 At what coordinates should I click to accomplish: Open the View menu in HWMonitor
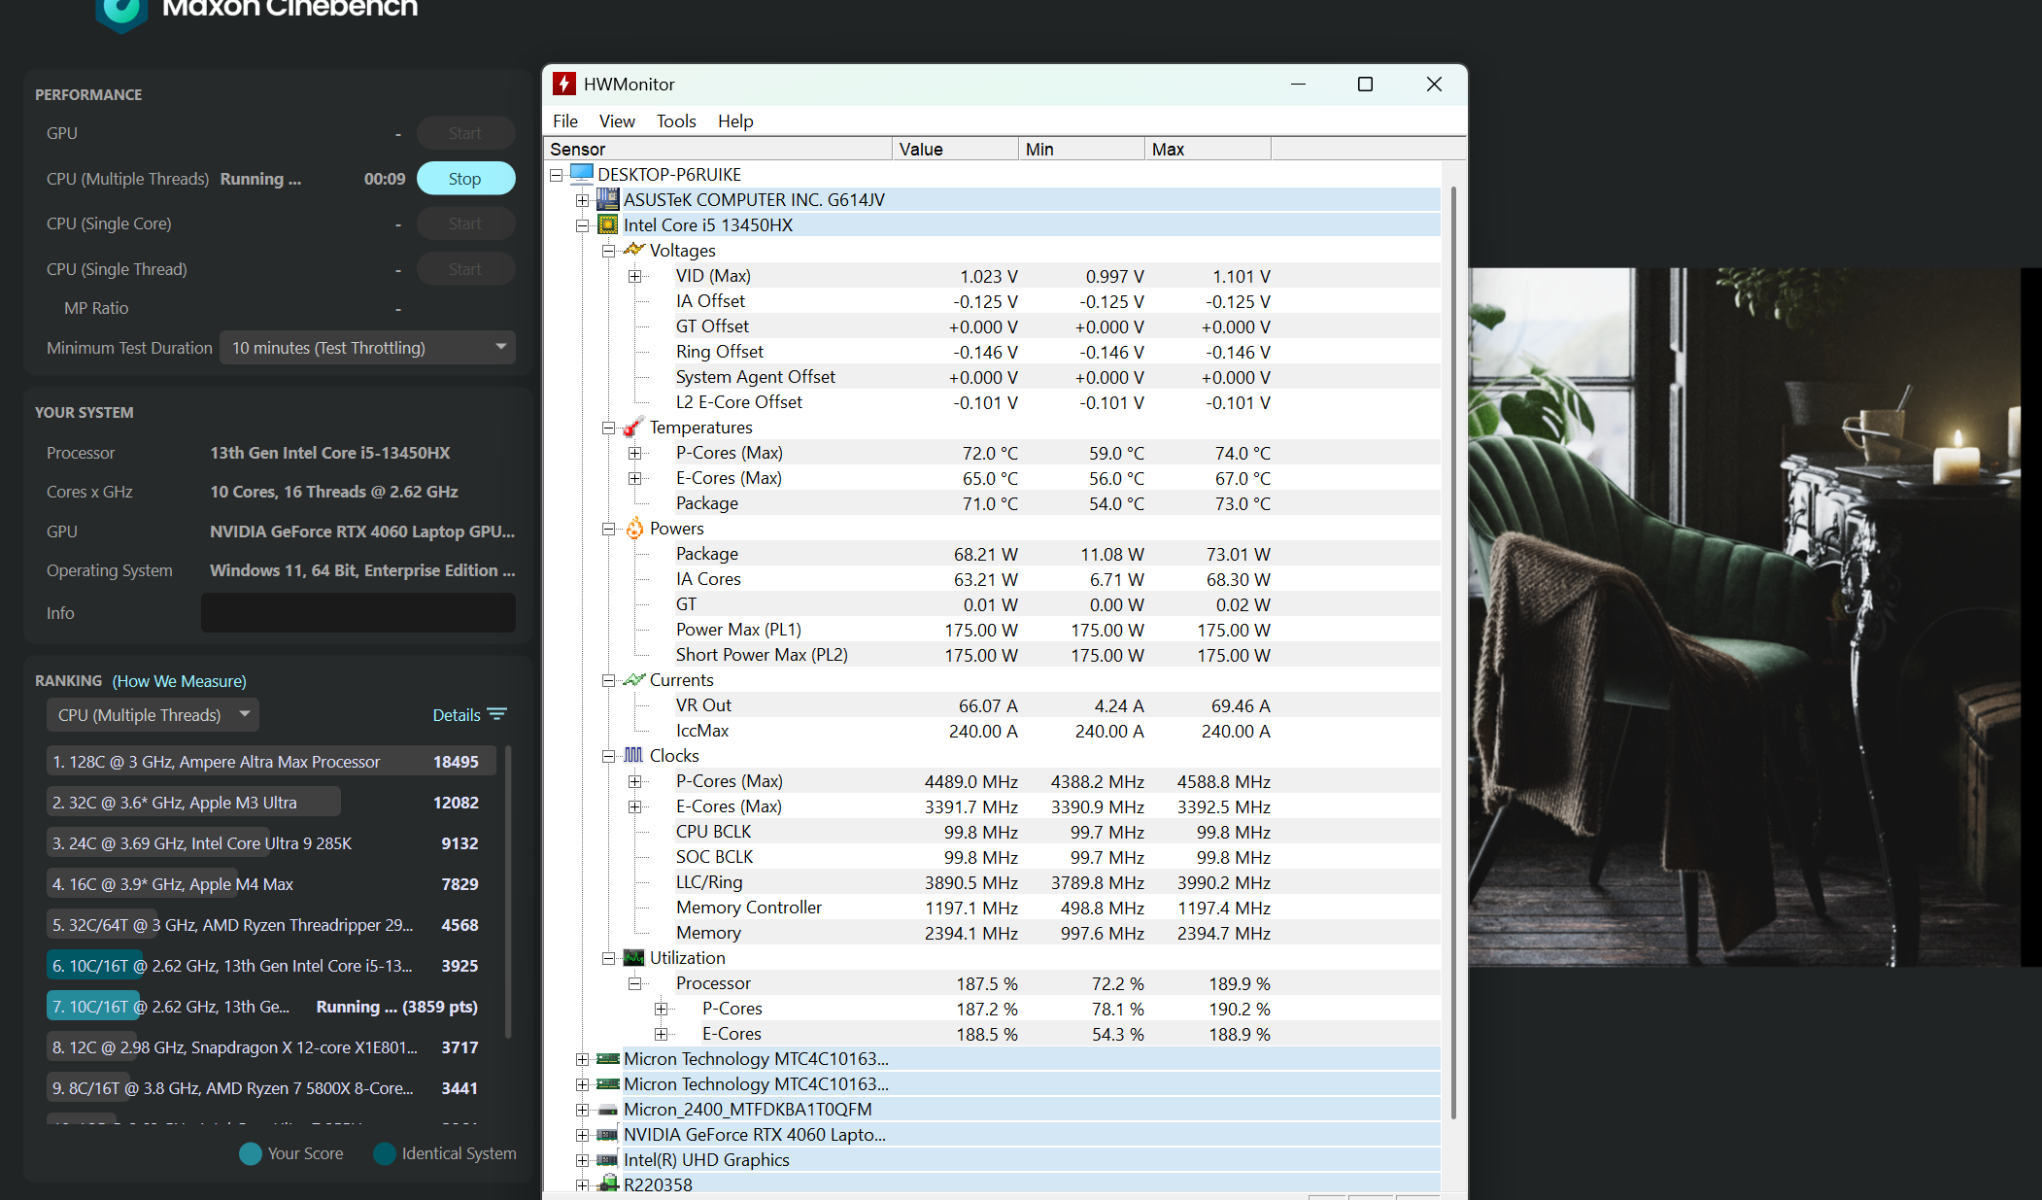coord(617,121)
